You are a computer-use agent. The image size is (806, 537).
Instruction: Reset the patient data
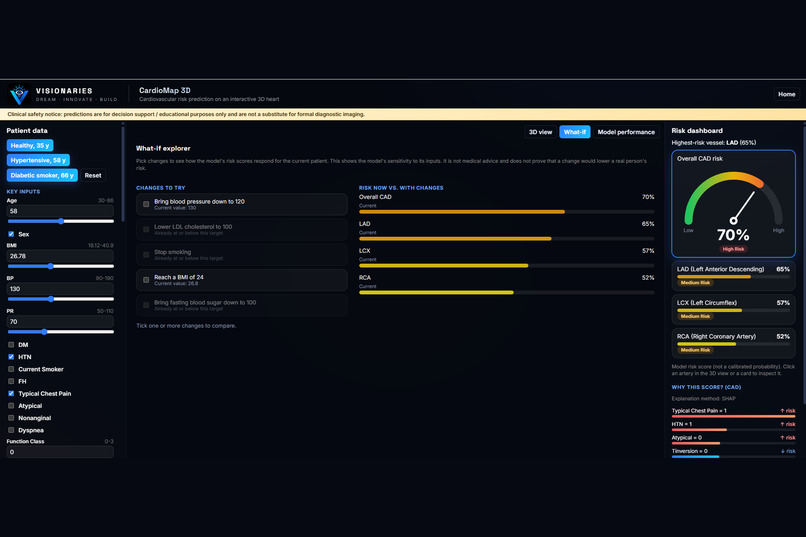point(93,175)
